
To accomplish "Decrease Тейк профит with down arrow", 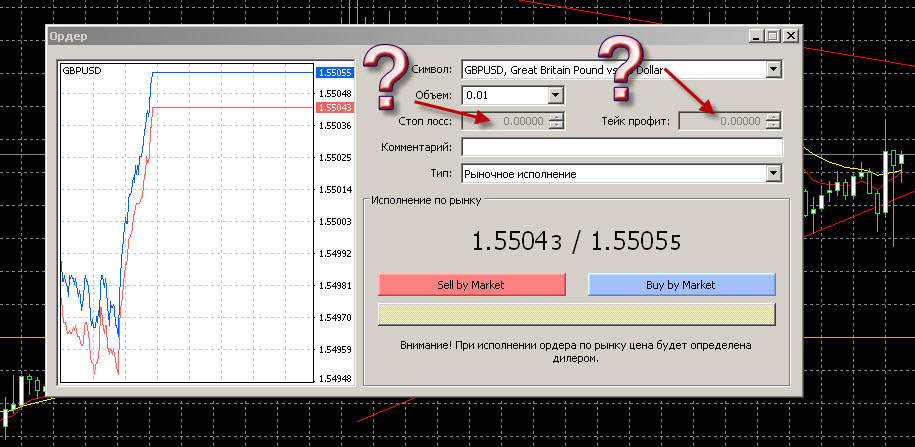I will coord(774,125).
